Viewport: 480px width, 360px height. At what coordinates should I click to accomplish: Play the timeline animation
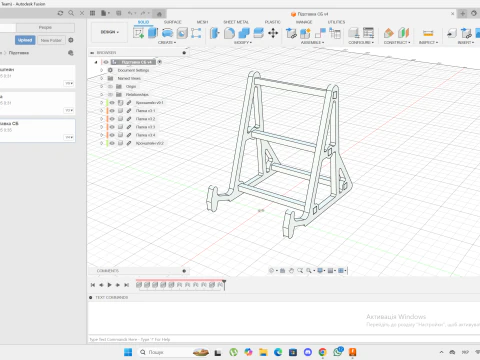point(109,285)
